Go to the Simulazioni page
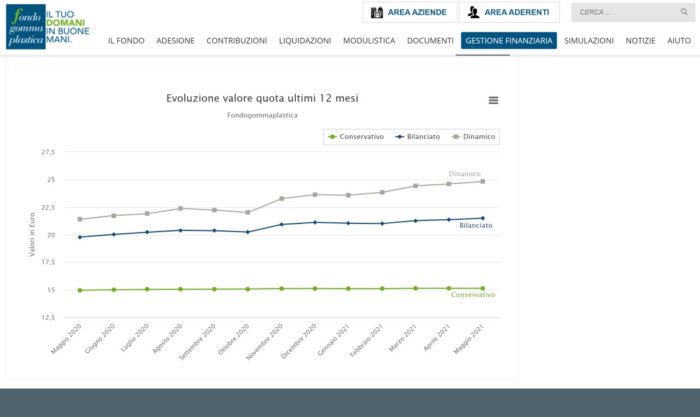The height and width of the screenshot is (417, 700). click(589, 41)
